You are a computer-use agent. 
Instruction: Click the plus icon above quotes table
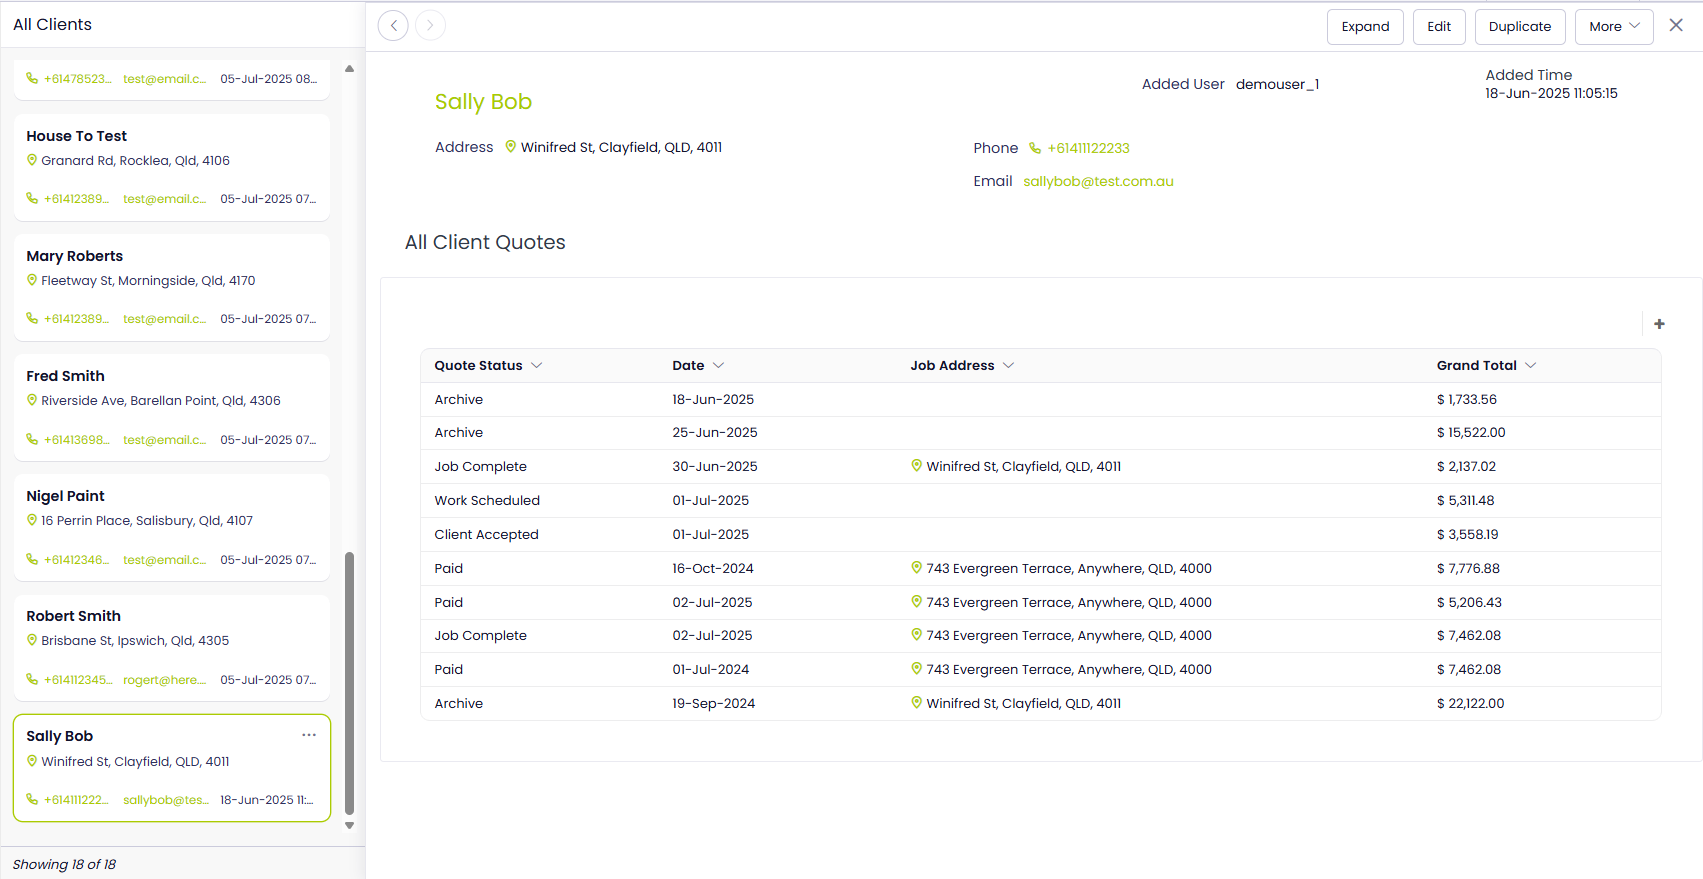click(1659, 324)
